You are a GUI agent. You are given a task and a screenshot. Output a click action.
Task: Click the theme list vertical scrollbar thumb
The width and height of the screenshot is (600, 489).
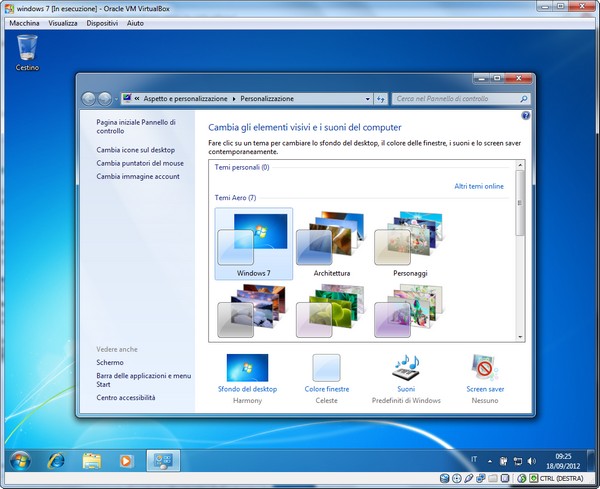click(520, 203)
